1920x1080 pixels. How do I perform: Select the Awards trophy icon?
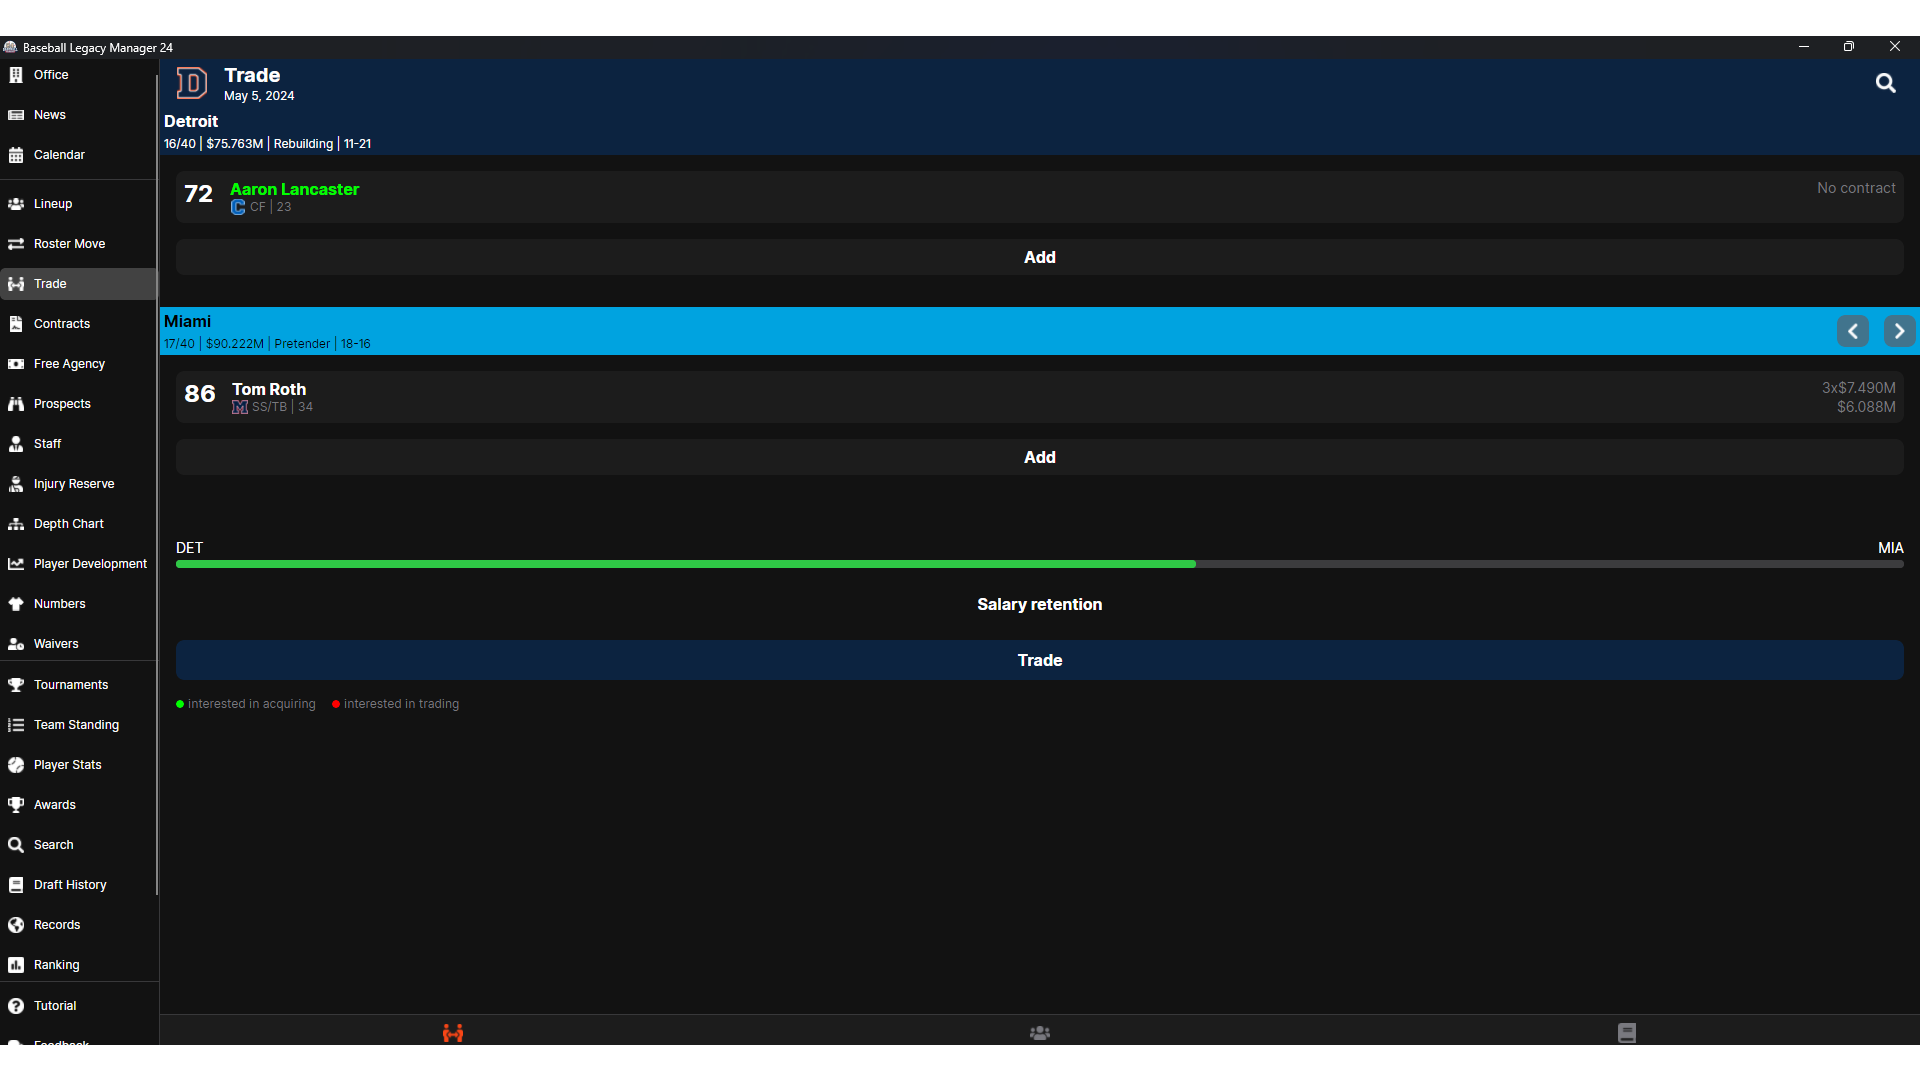click(x=16, y=805)
